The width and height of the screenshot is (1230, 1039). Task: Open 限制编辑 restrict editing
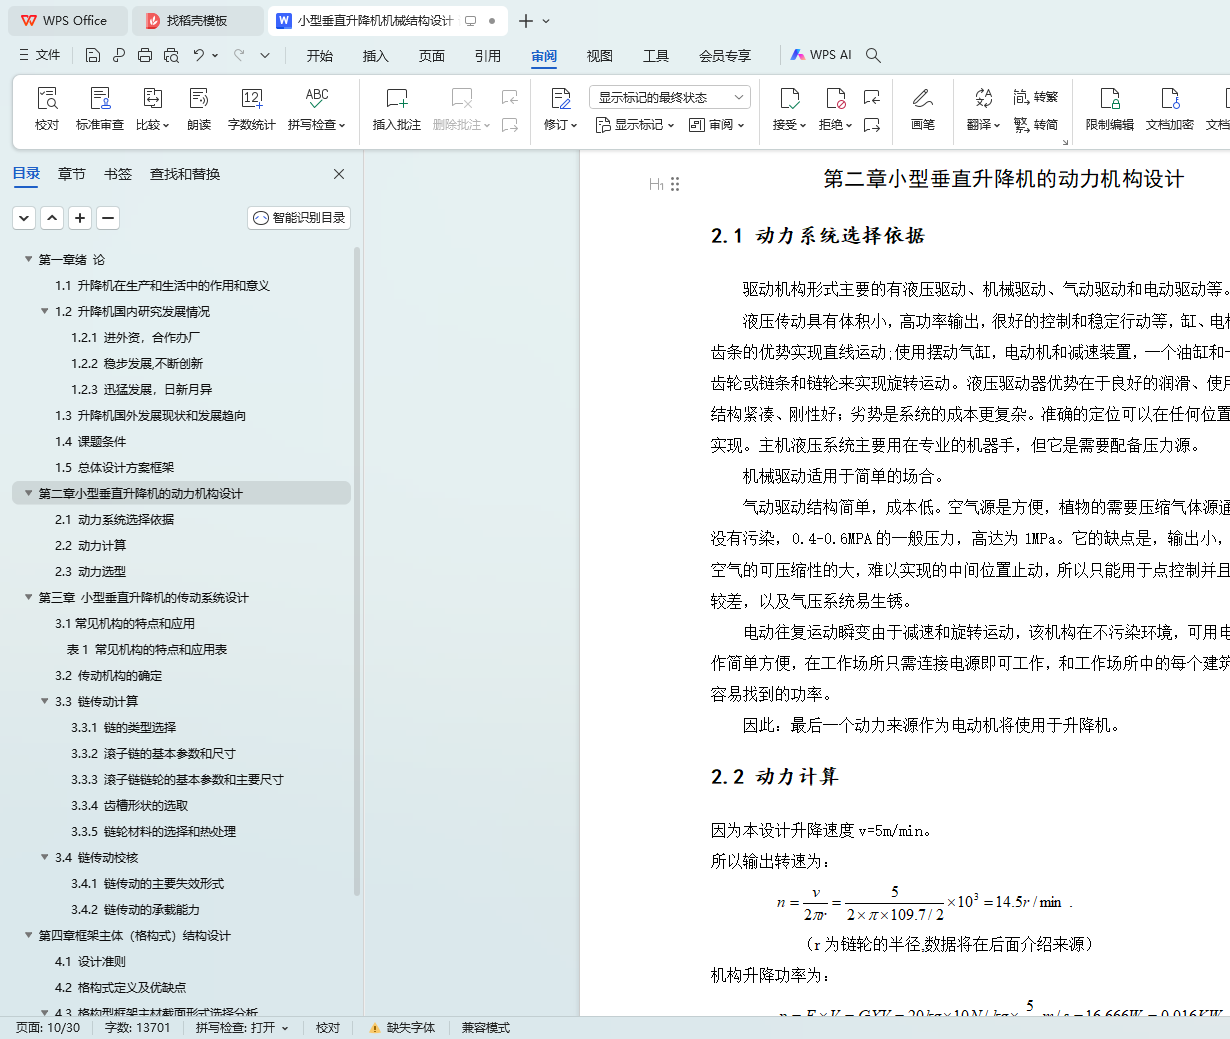tap(1110, 108)
